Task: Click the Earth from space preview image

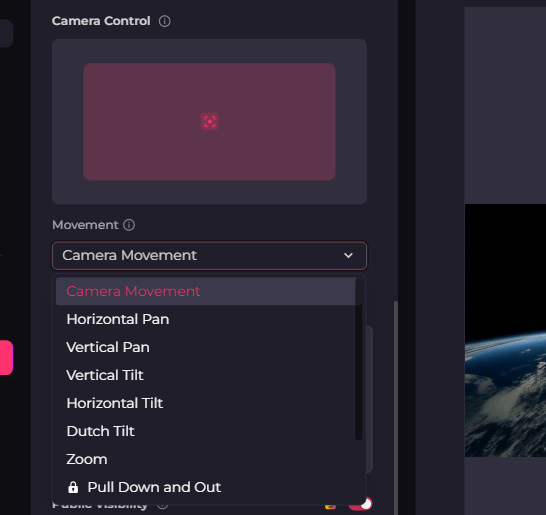Action: (505, 330)
